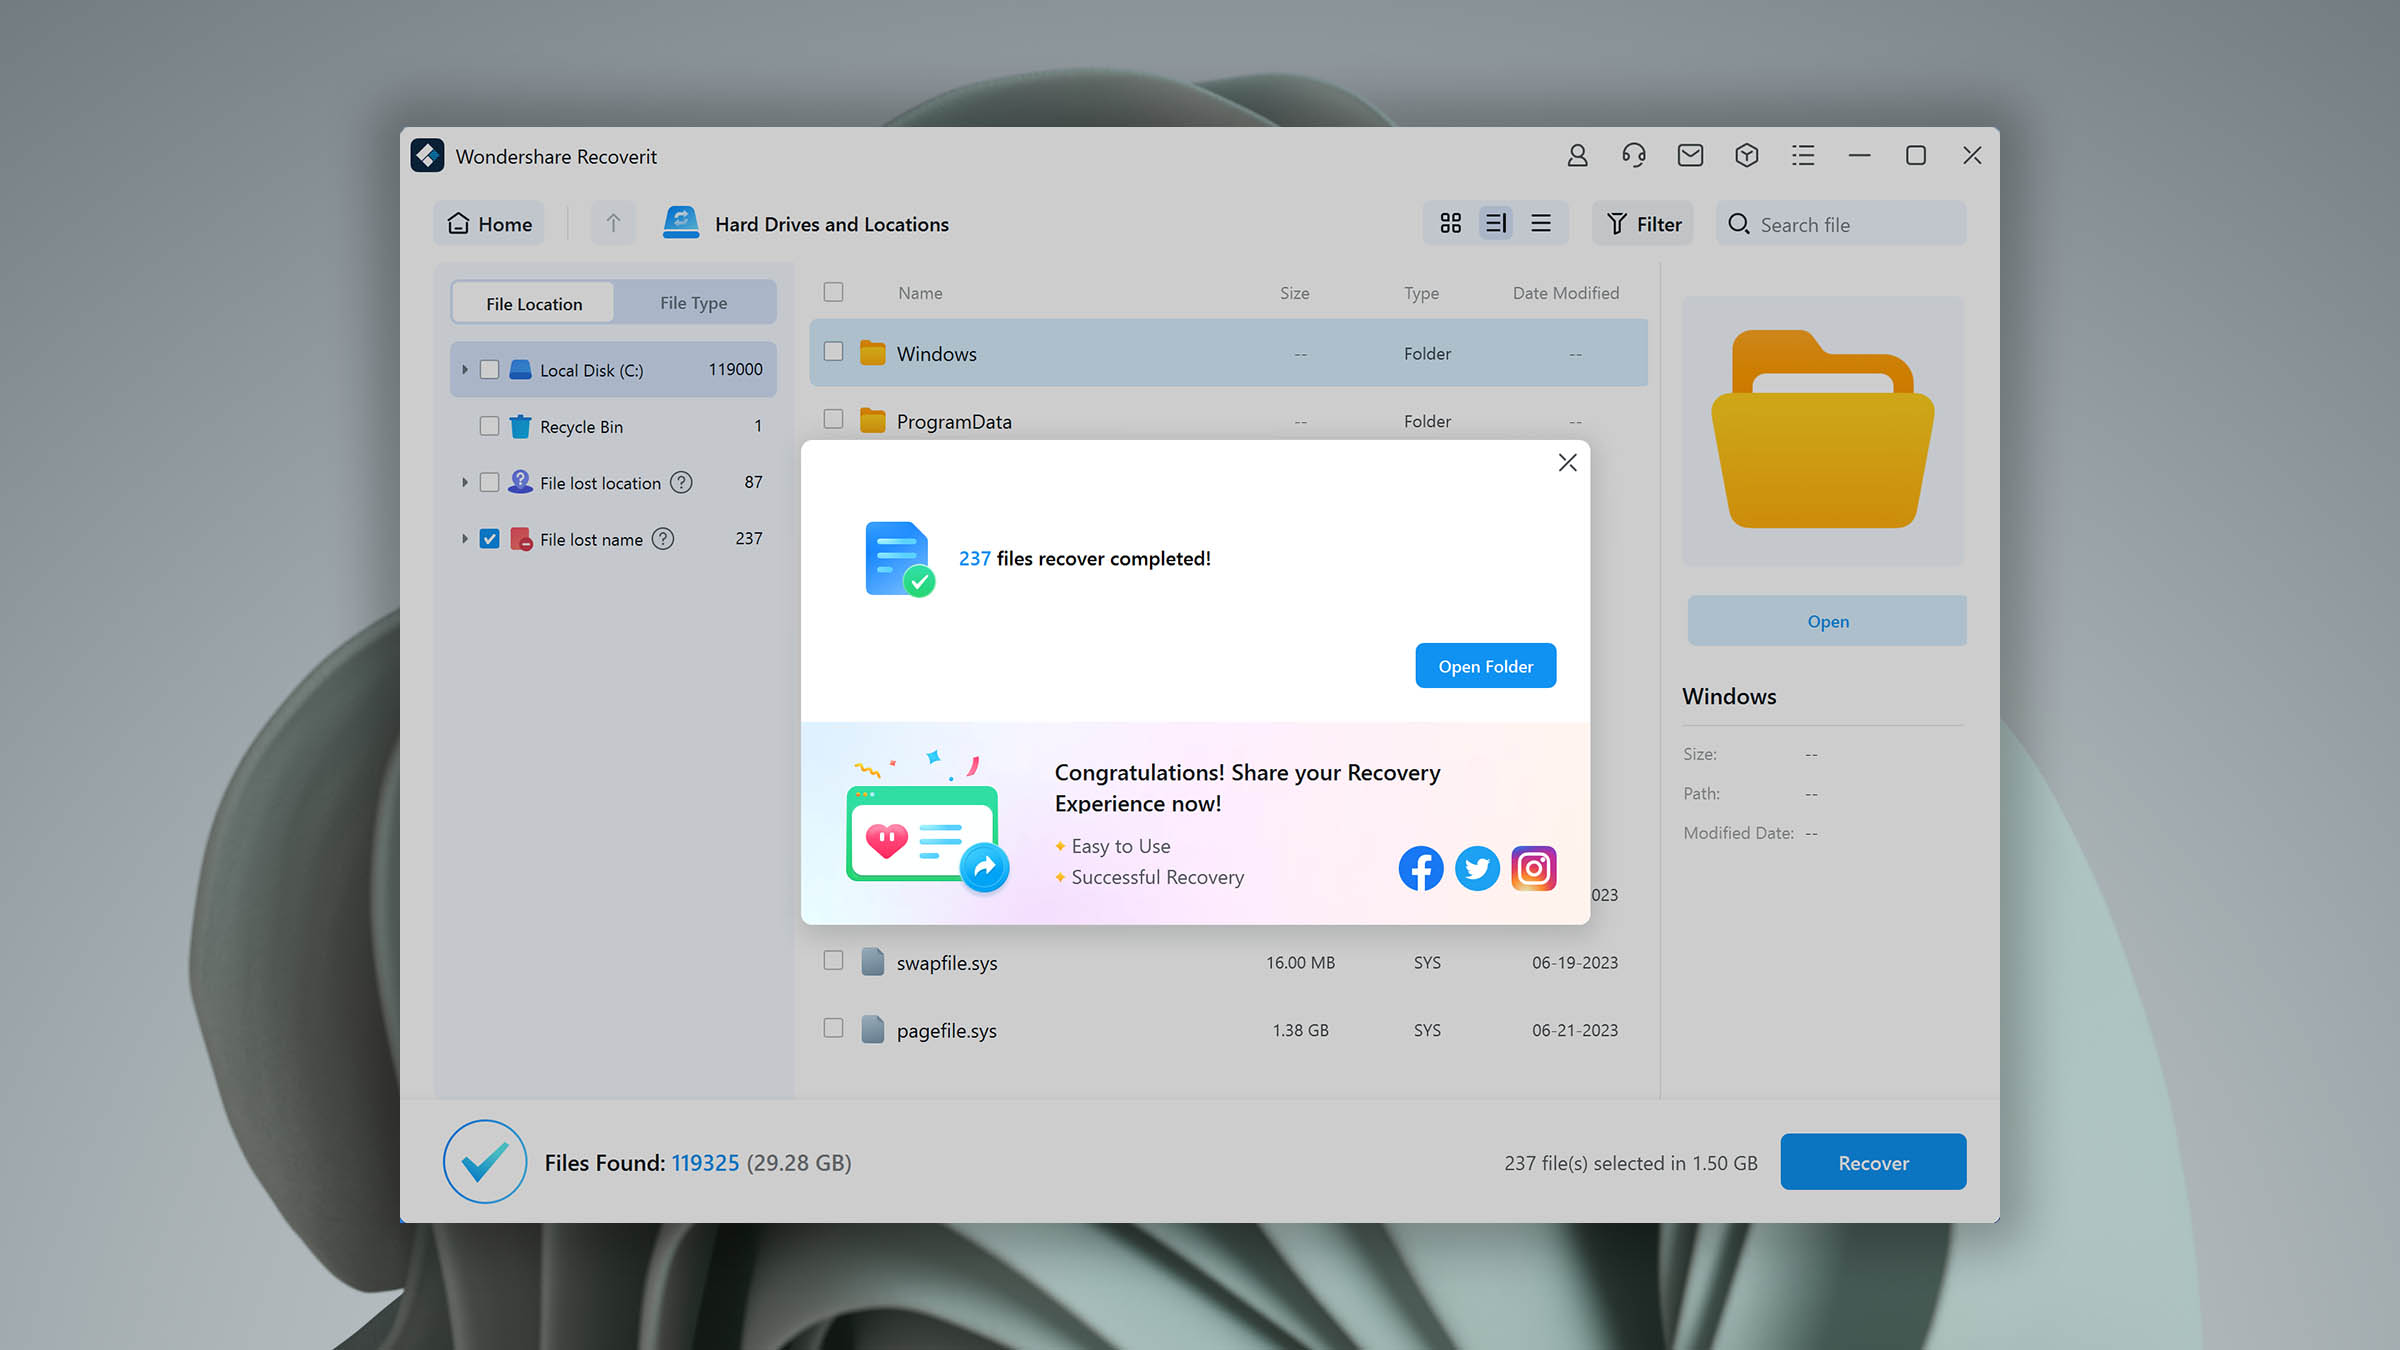
Task: Check the File lost location checkbox
Action: pos(489,482)
